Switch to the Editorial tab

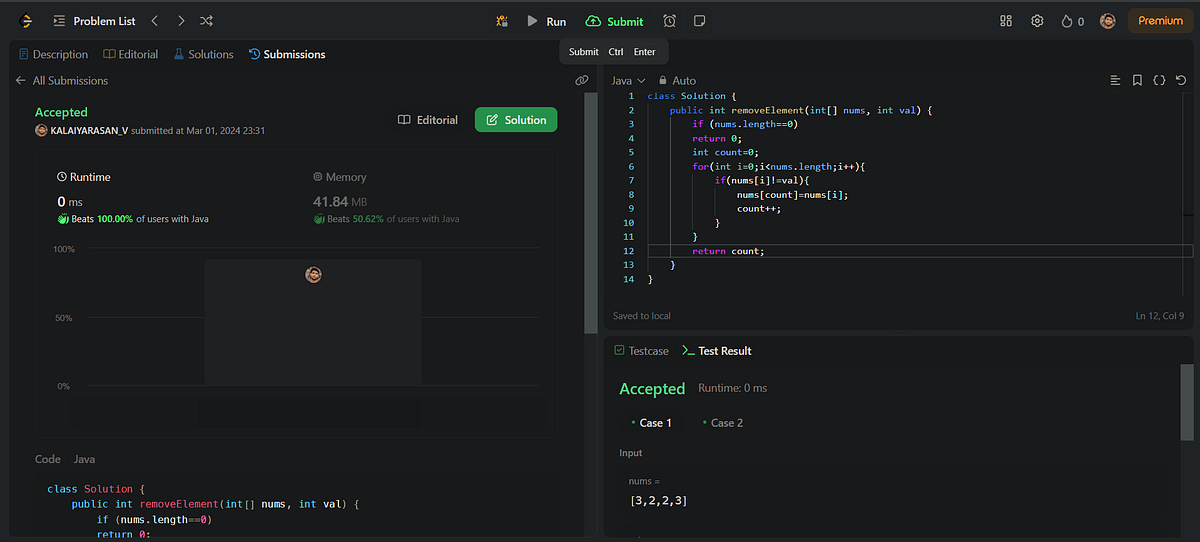[x=131, y=54]
